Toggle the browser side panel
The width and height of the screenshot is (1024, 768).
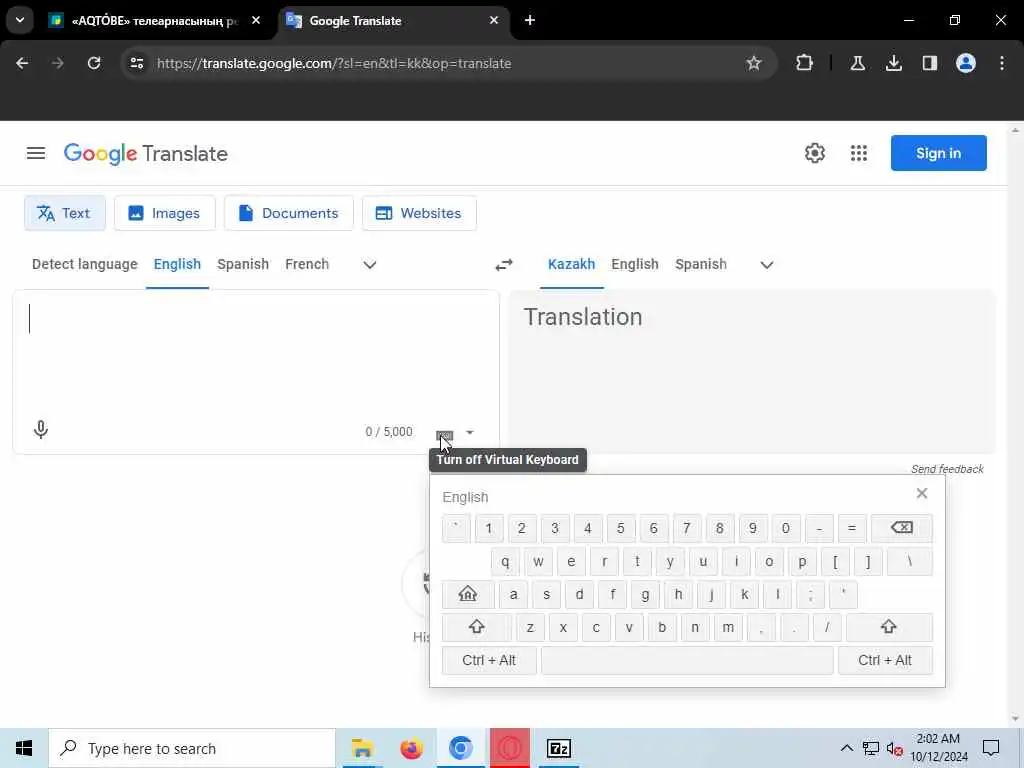click(x=929, y=63)
